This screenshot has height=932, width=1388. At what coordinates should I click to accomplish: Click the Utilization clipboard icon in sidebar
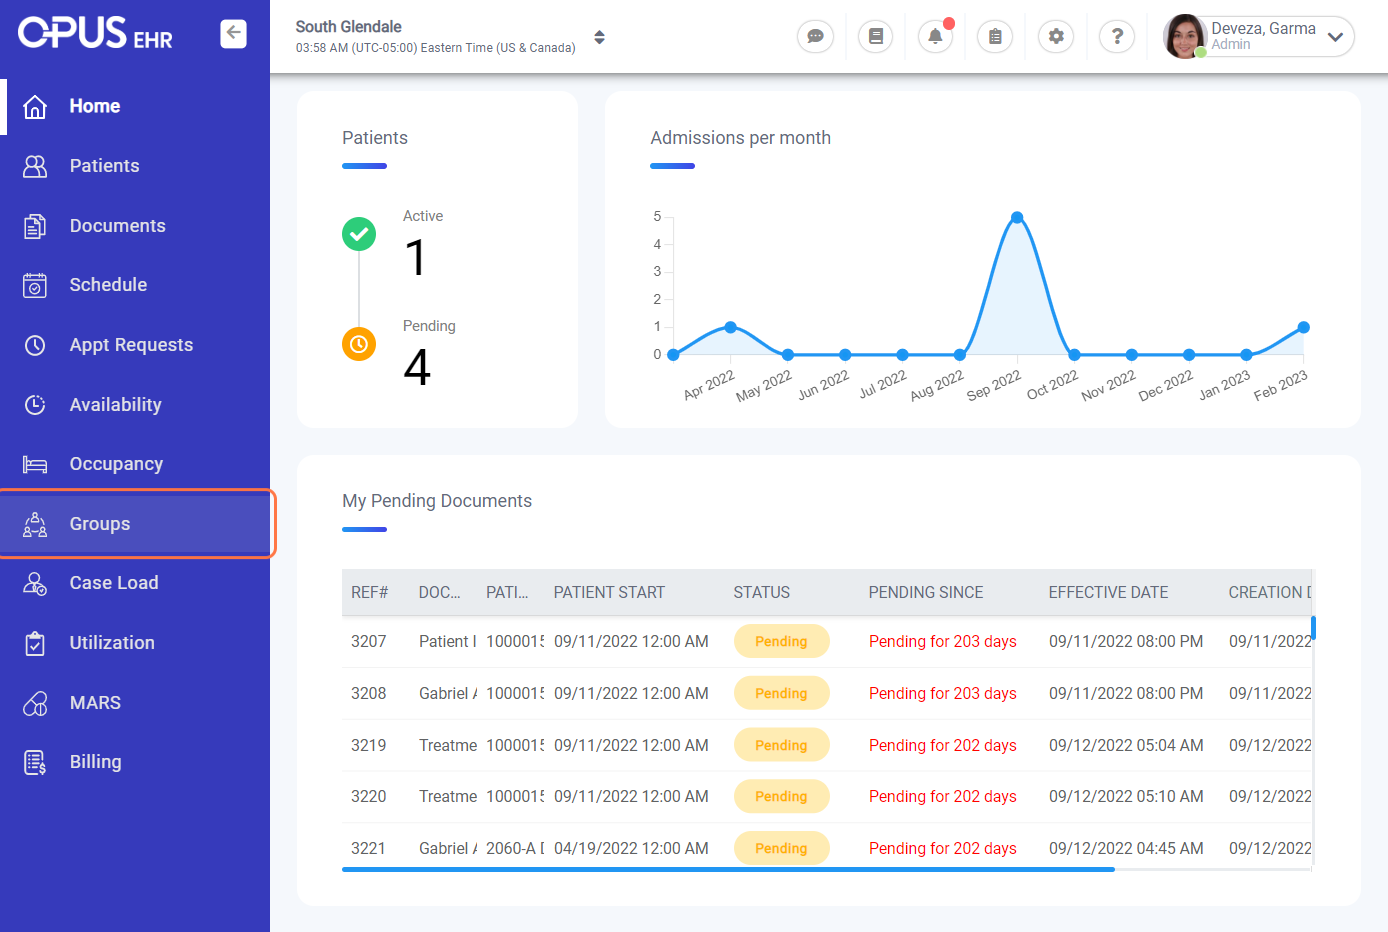coord(35,643)
